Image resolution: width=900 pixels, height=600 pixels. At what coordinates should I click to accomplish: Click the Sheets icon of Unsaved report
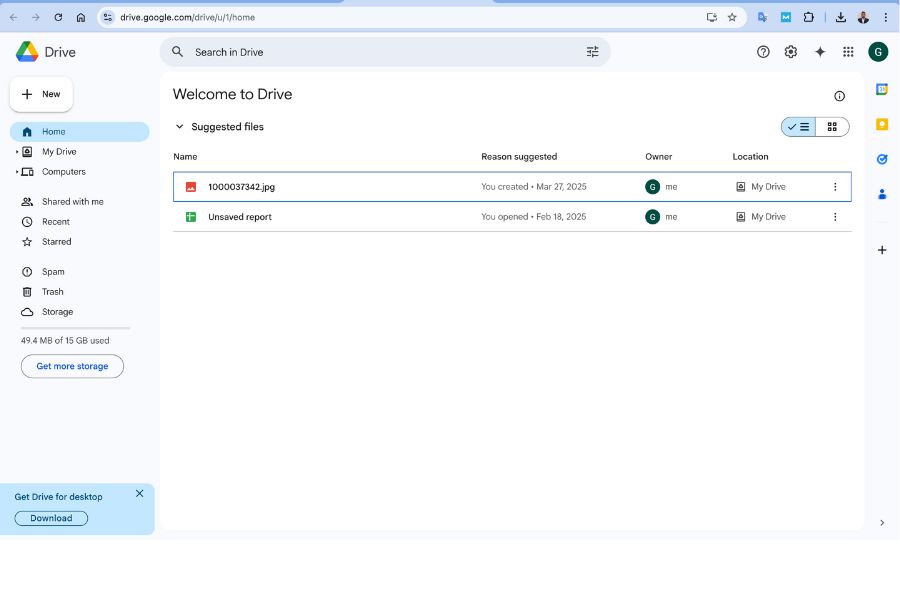click(191, 216)
